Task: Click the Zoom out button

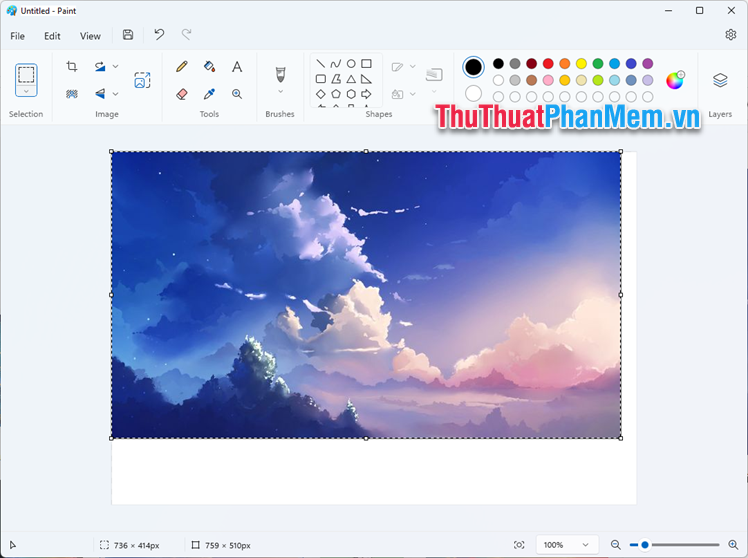Action: [615, 545]
